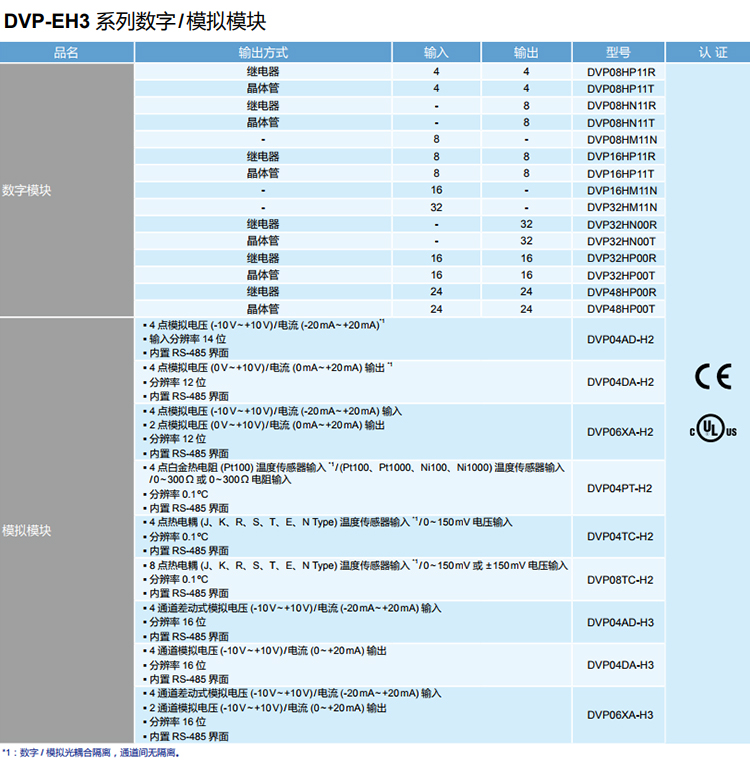Click model DVP32HP00R
The image size is (750, 764).
(x=621, y=258)
